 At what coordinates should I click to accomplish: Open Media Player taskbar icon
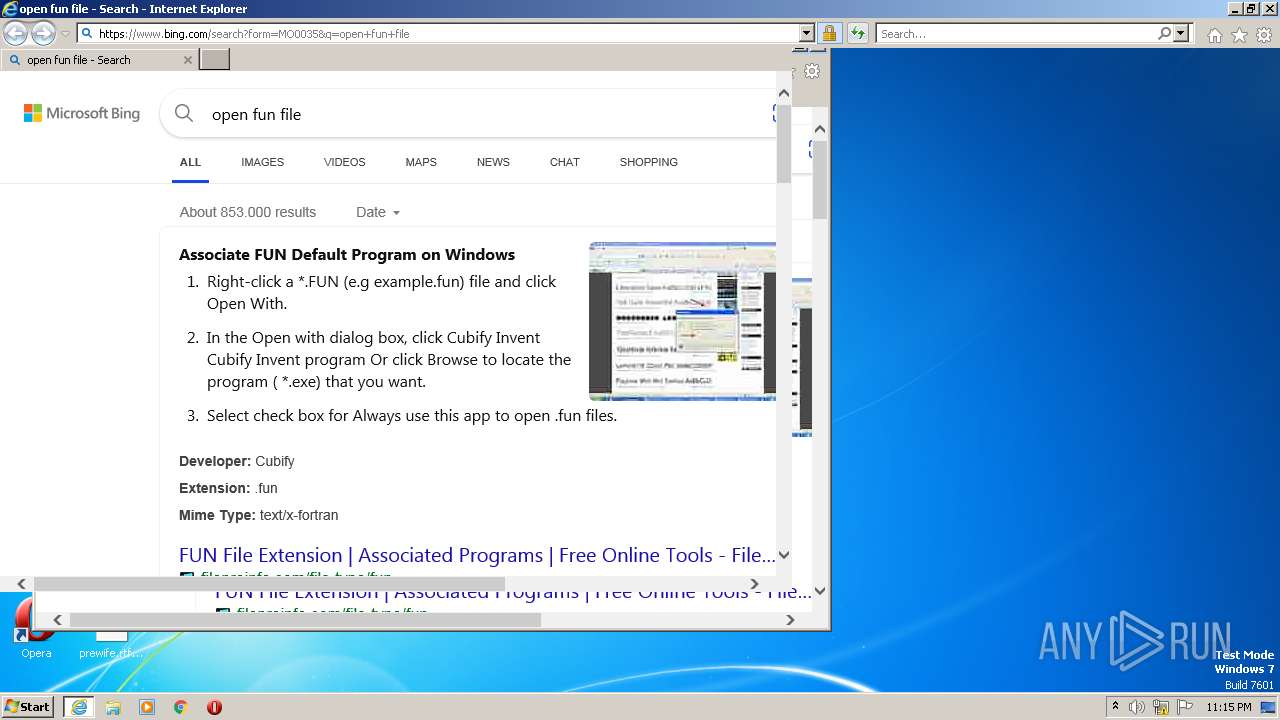pyautogui.click(x=147, y=707)
